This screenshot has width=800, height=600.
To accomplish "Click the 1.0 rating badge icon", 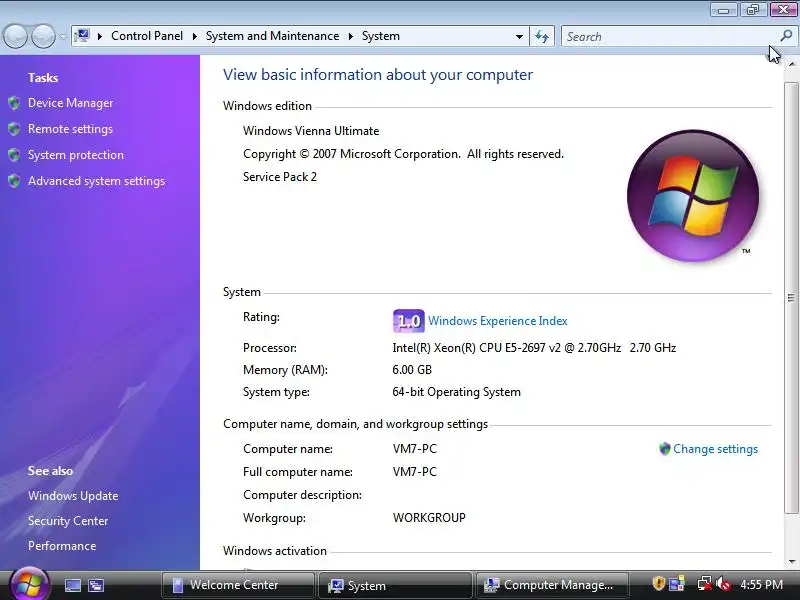I will [409, 321].
